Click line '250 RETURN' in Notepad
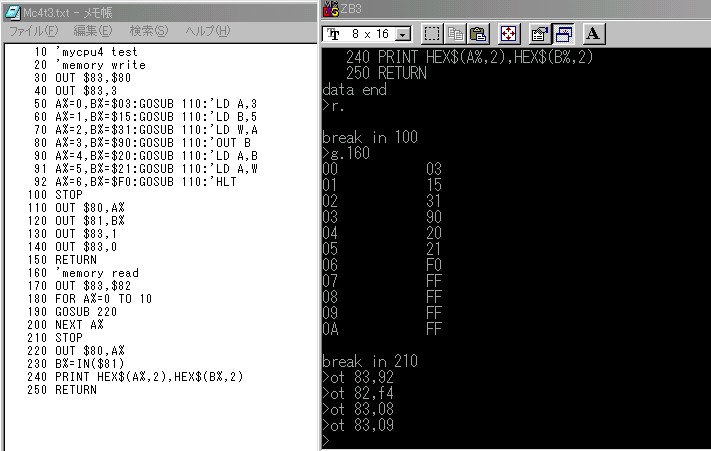 pyautogui.click(x=62, y=390)
